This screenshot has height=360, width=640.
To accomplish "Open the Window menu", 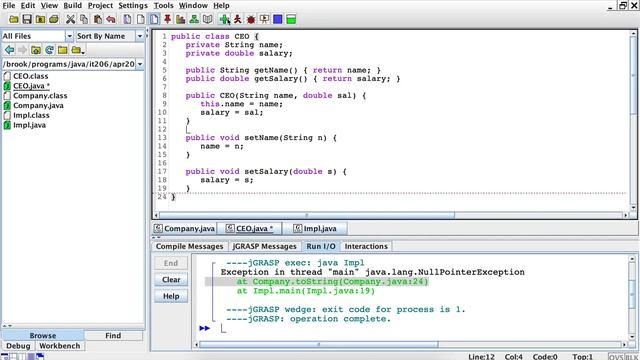I will tap(193, 5).
